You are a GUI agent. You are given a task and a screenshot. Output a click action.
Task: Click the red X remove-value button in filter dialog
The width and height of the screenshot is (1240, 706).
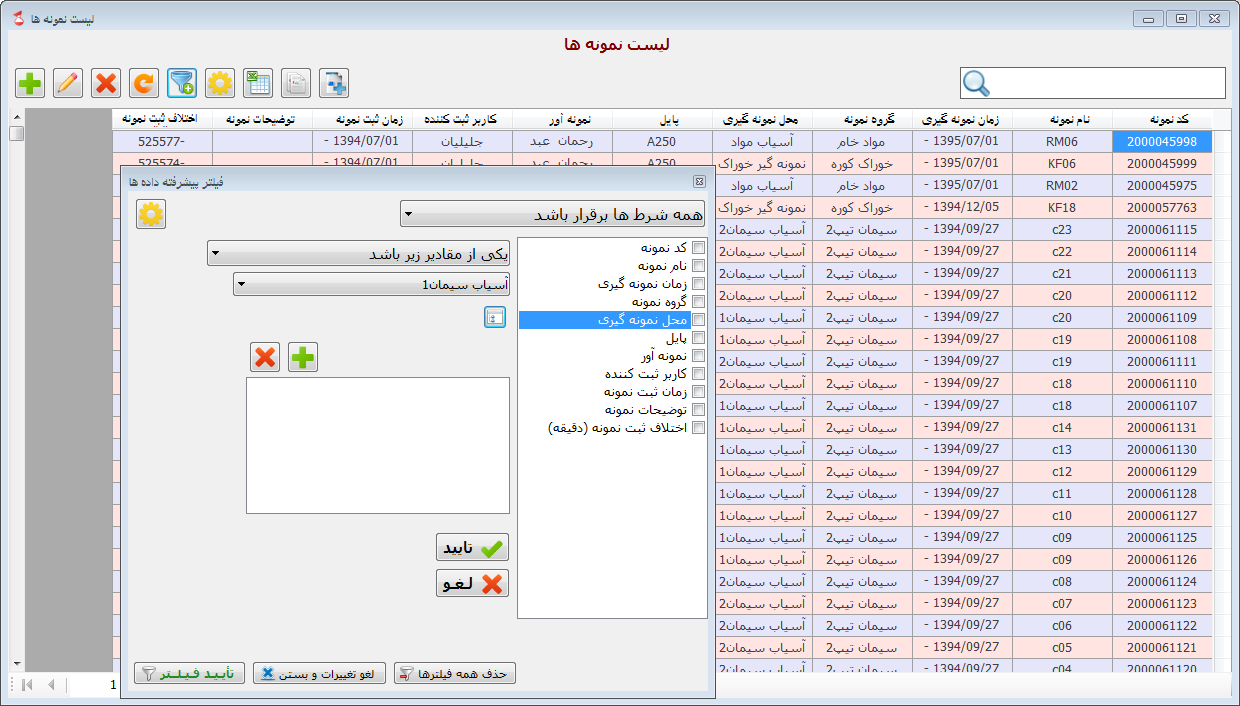click(x=265, y=357)
